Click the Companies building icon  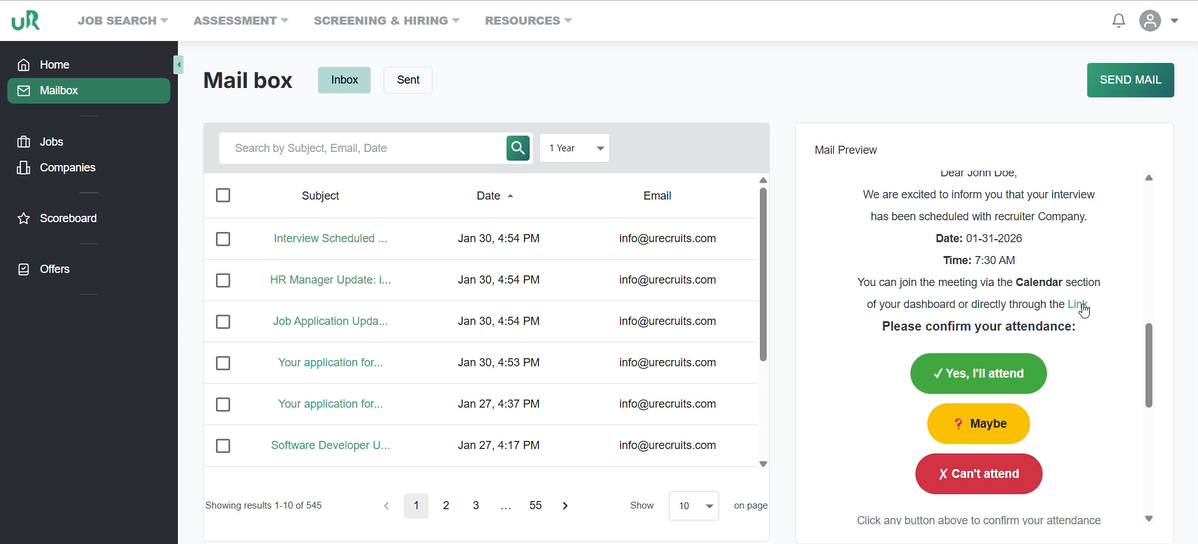click(x=24, y=168)
